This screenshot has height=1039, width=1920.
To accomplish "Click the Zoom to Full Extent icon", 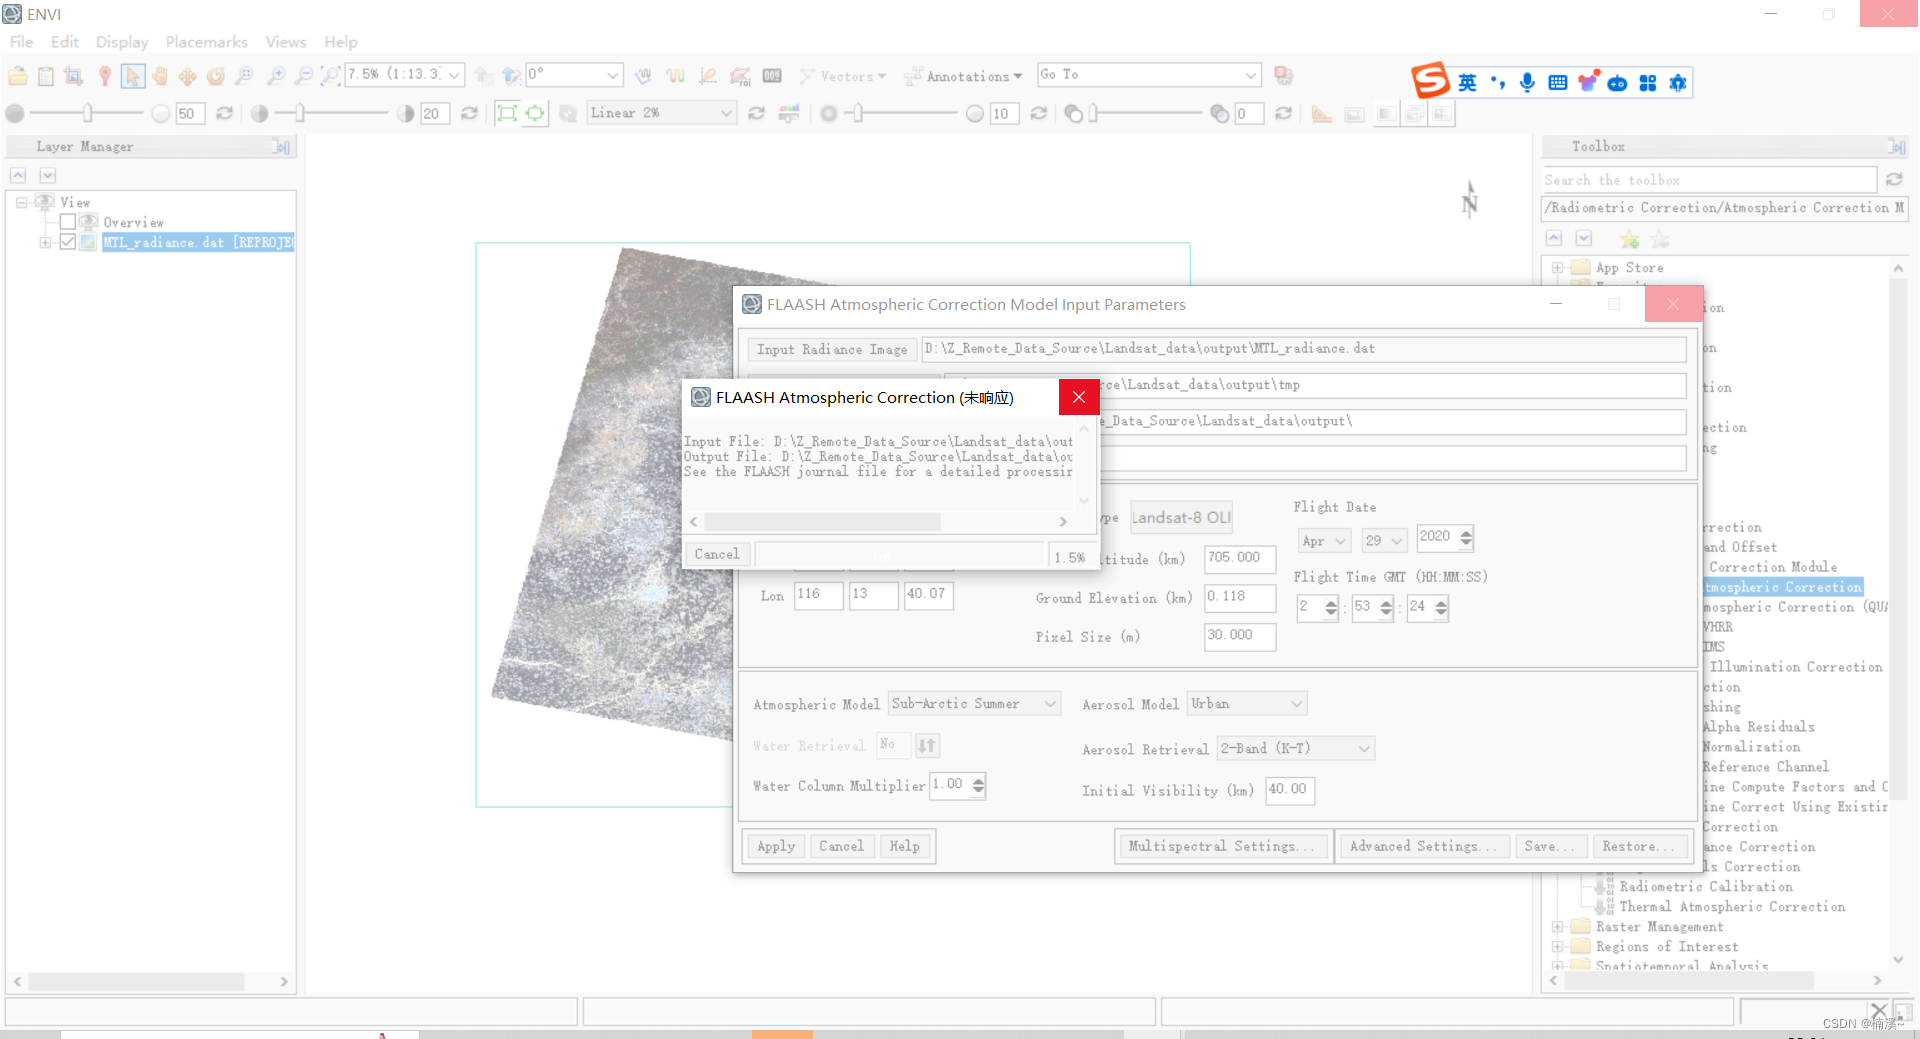I will (330, 76).
